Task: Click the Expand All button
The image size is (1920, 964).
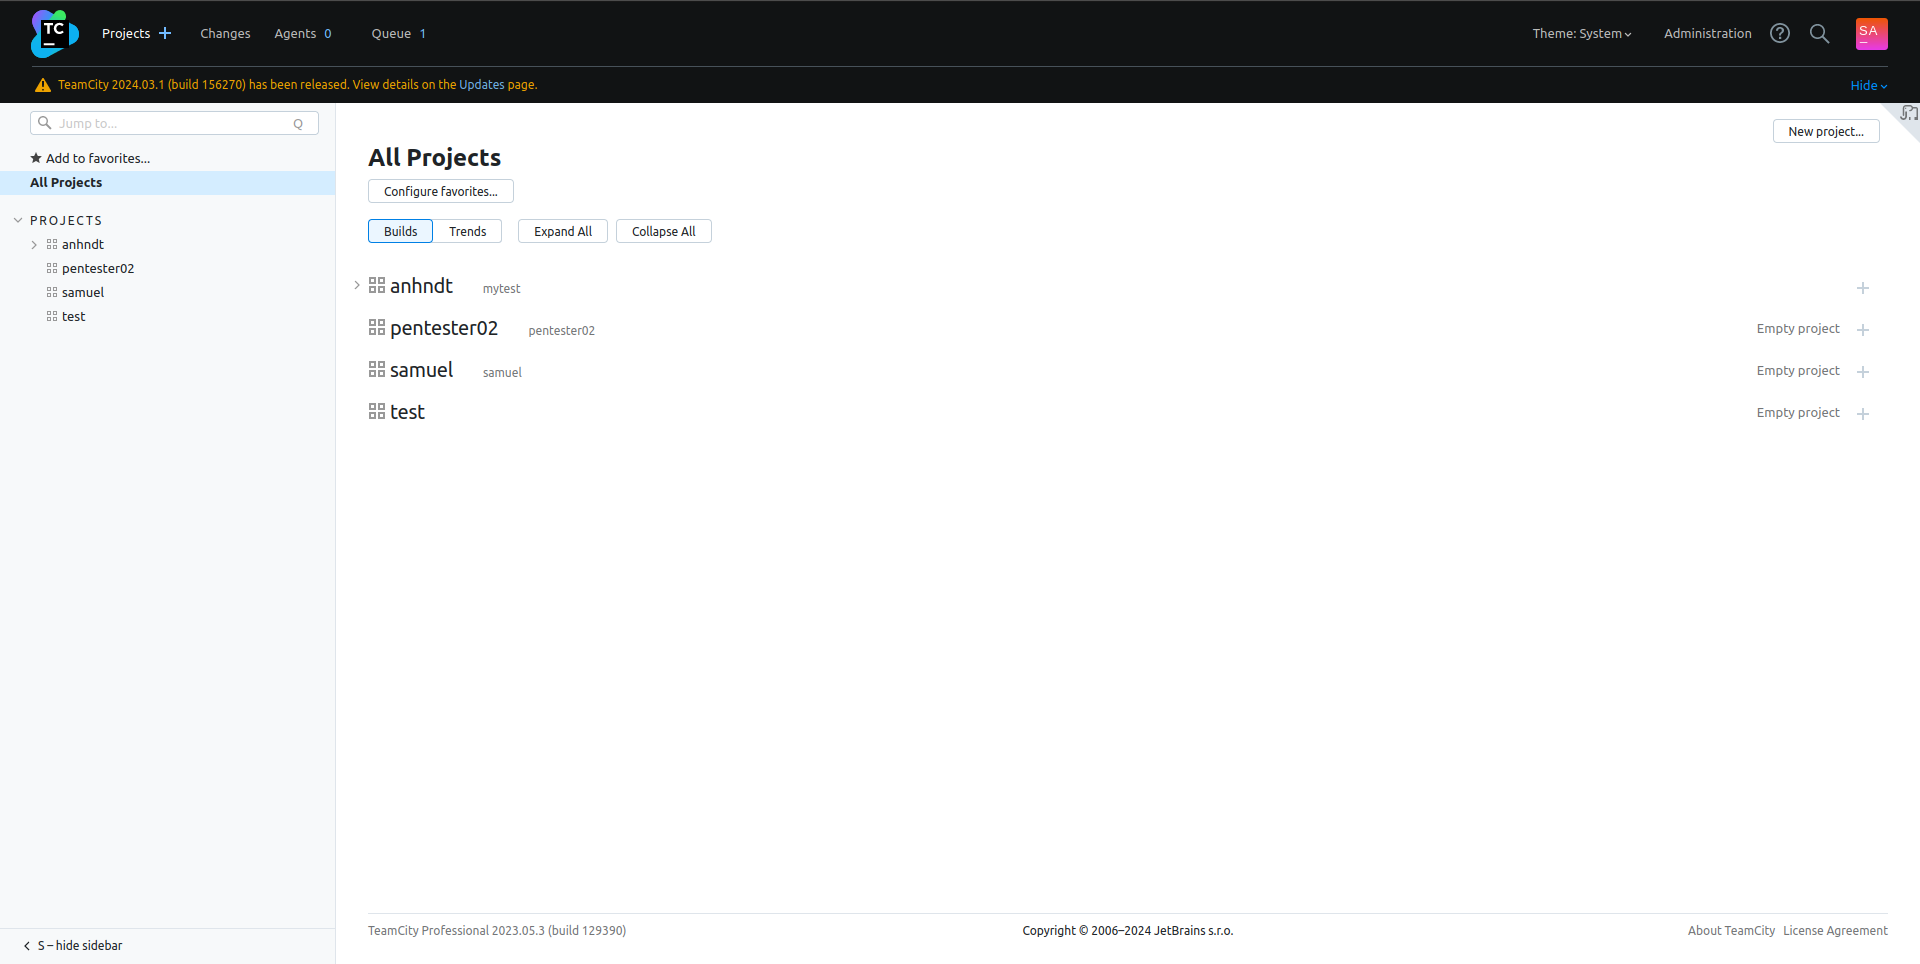Action: 562,231
